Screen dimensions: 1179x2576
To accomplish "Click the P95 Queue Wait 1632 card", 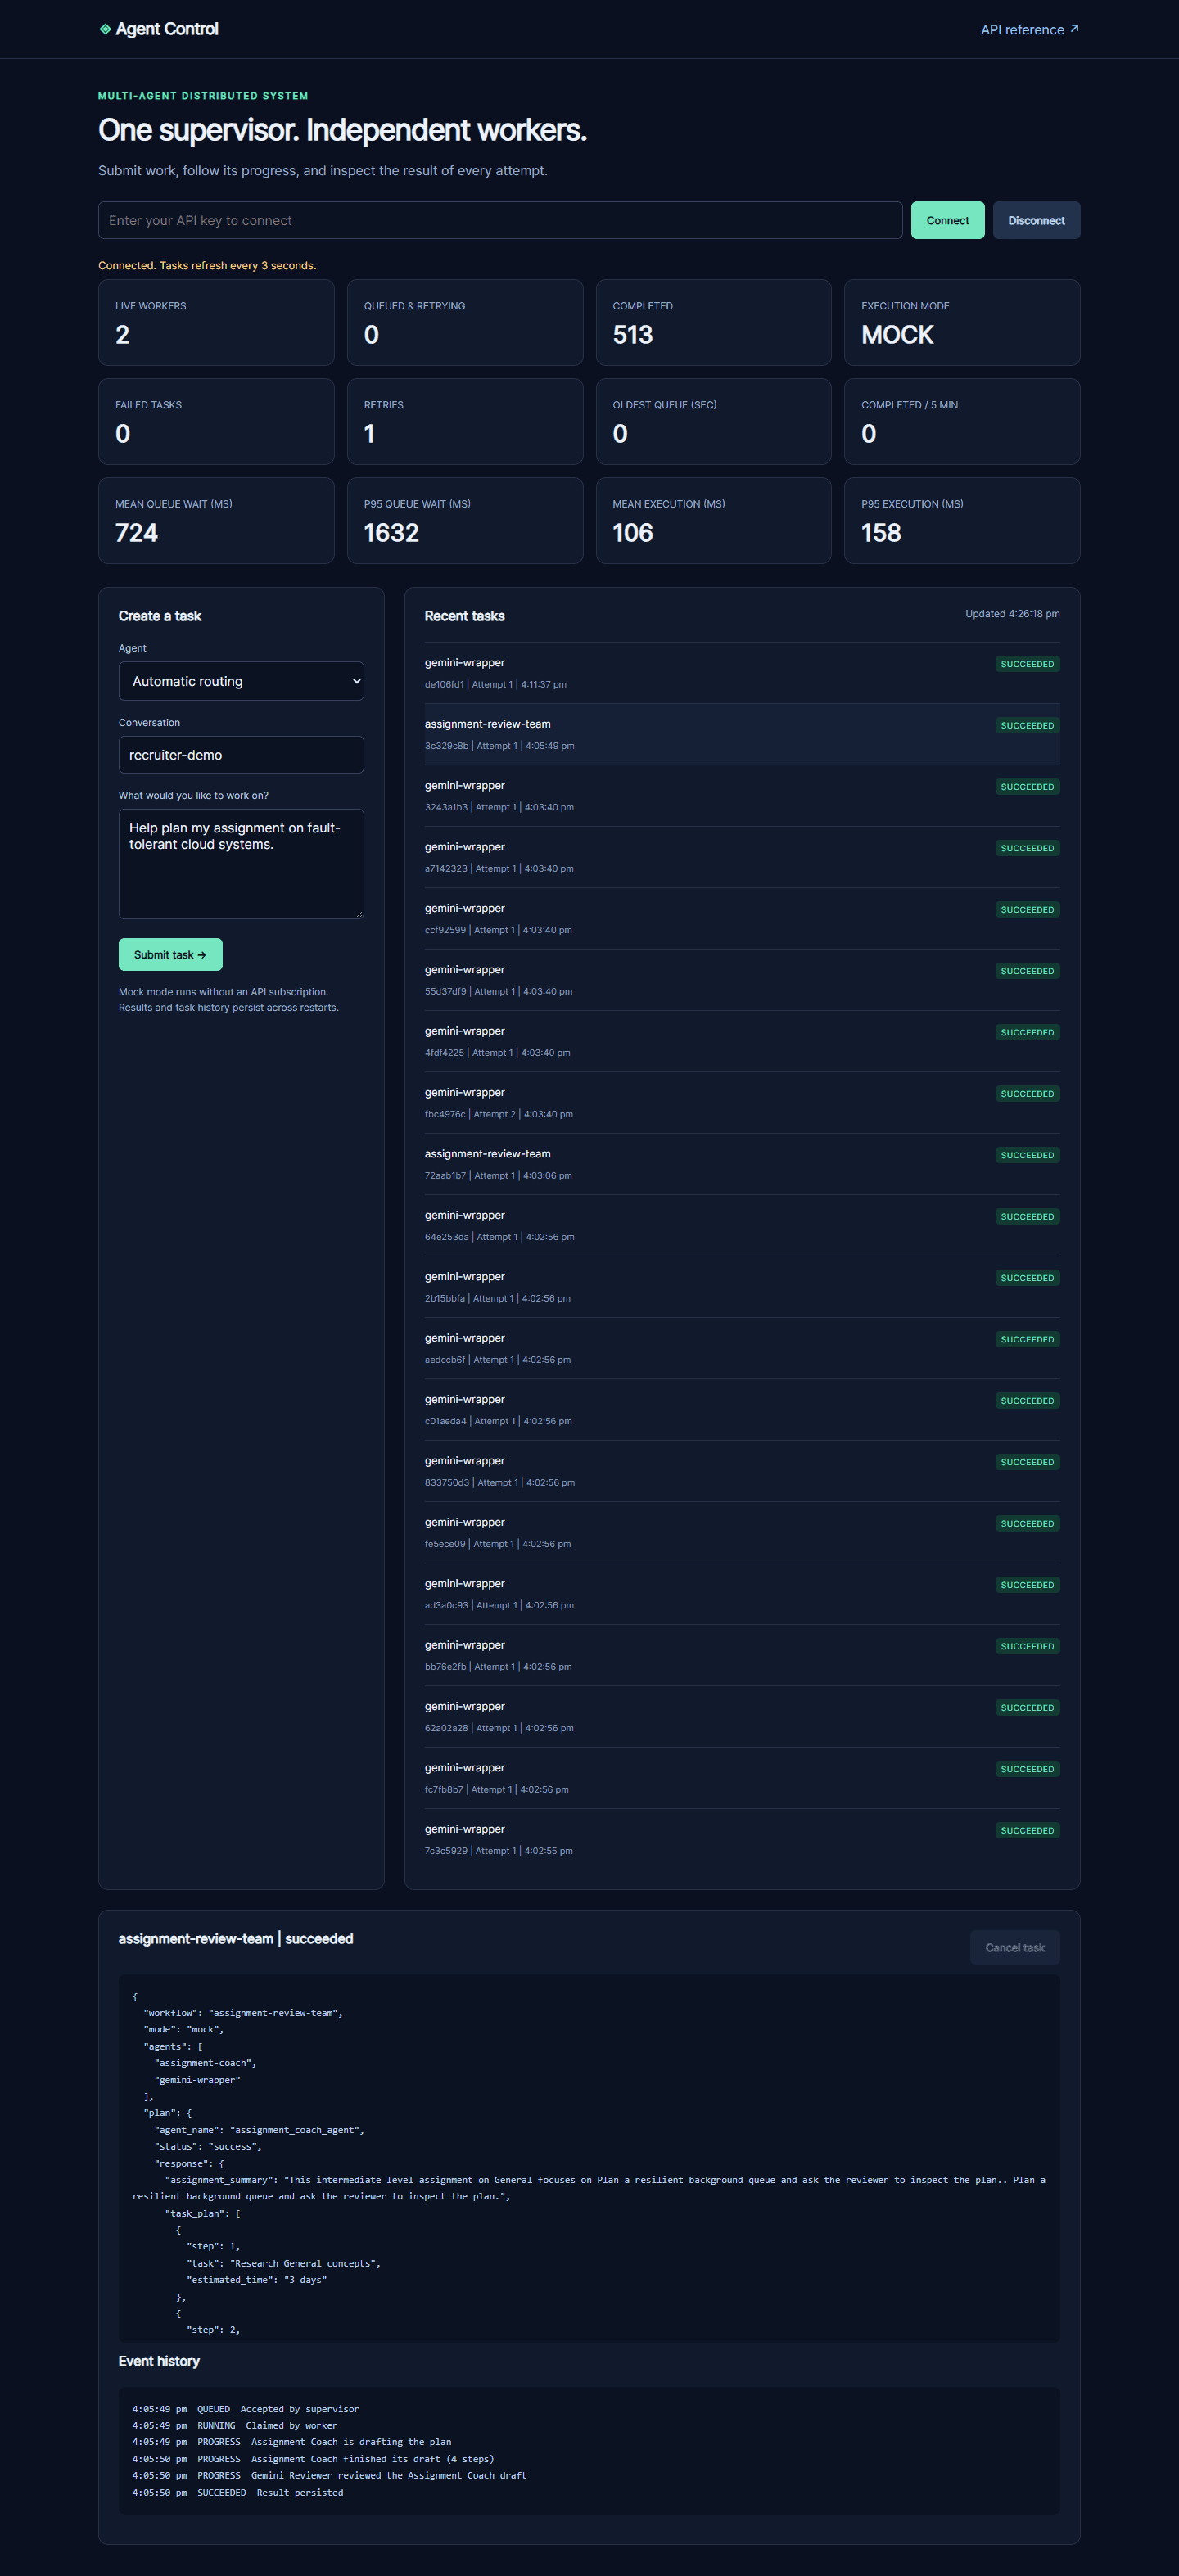I will pyautogui.click(x=465, y=520).
